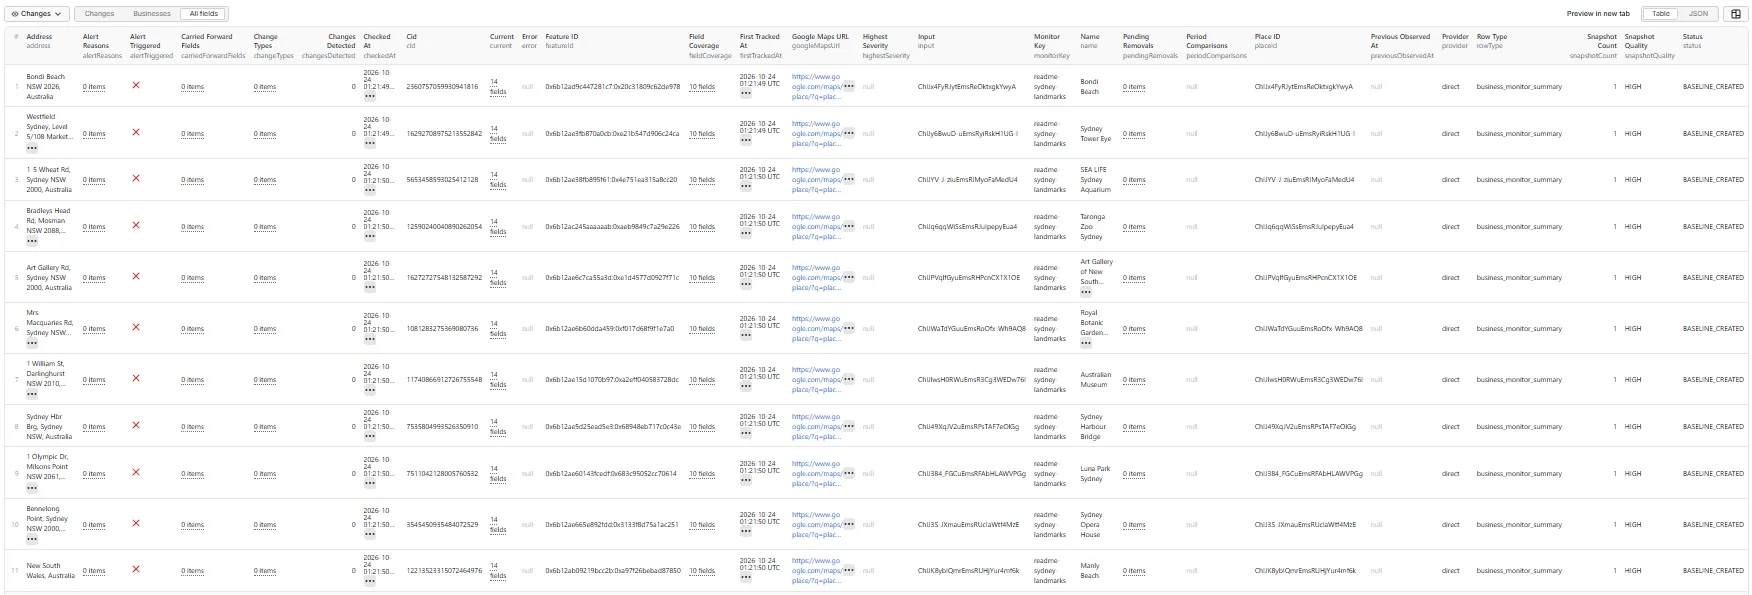
Task: Click HIGH snapshot quality in Manly Beach row
Action: (x=1633, y=571)
